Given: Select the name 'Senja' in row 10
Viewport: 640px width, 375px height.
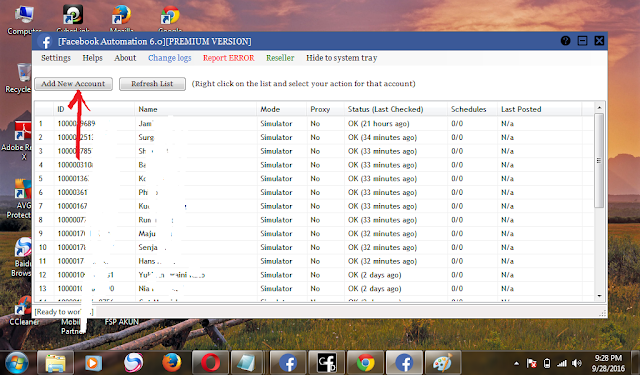Looking at the screenshot, I should pos(148,248).
